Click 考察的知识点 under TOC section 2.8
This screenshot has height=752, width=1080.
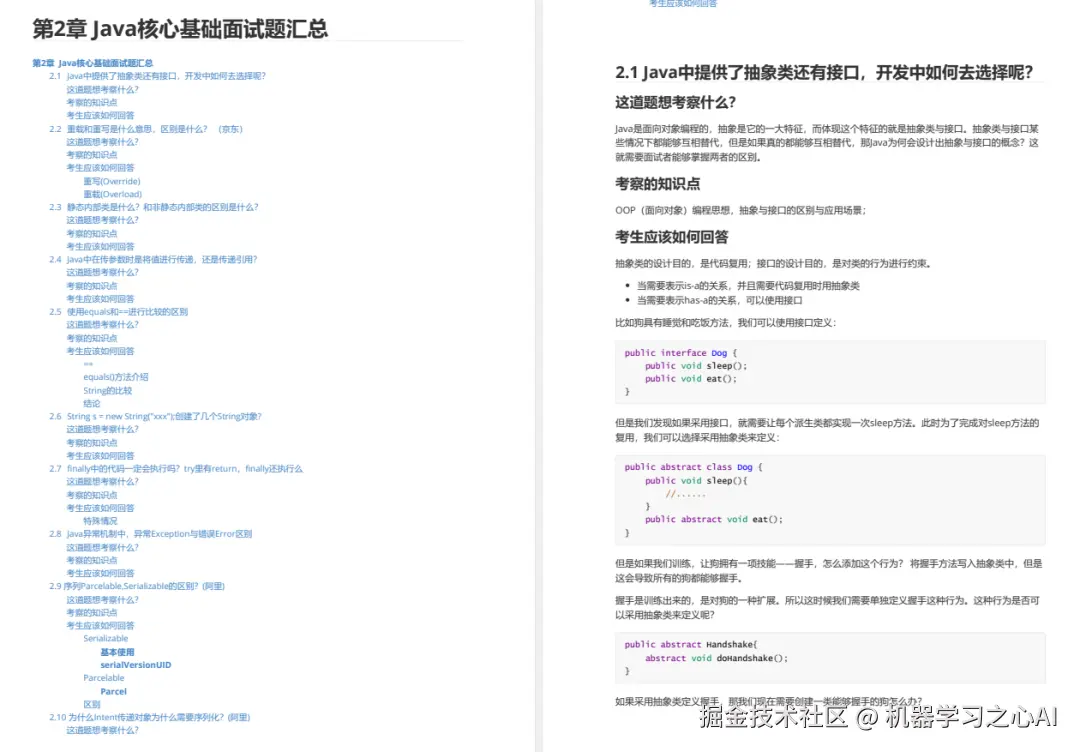(x=92, y=561)
